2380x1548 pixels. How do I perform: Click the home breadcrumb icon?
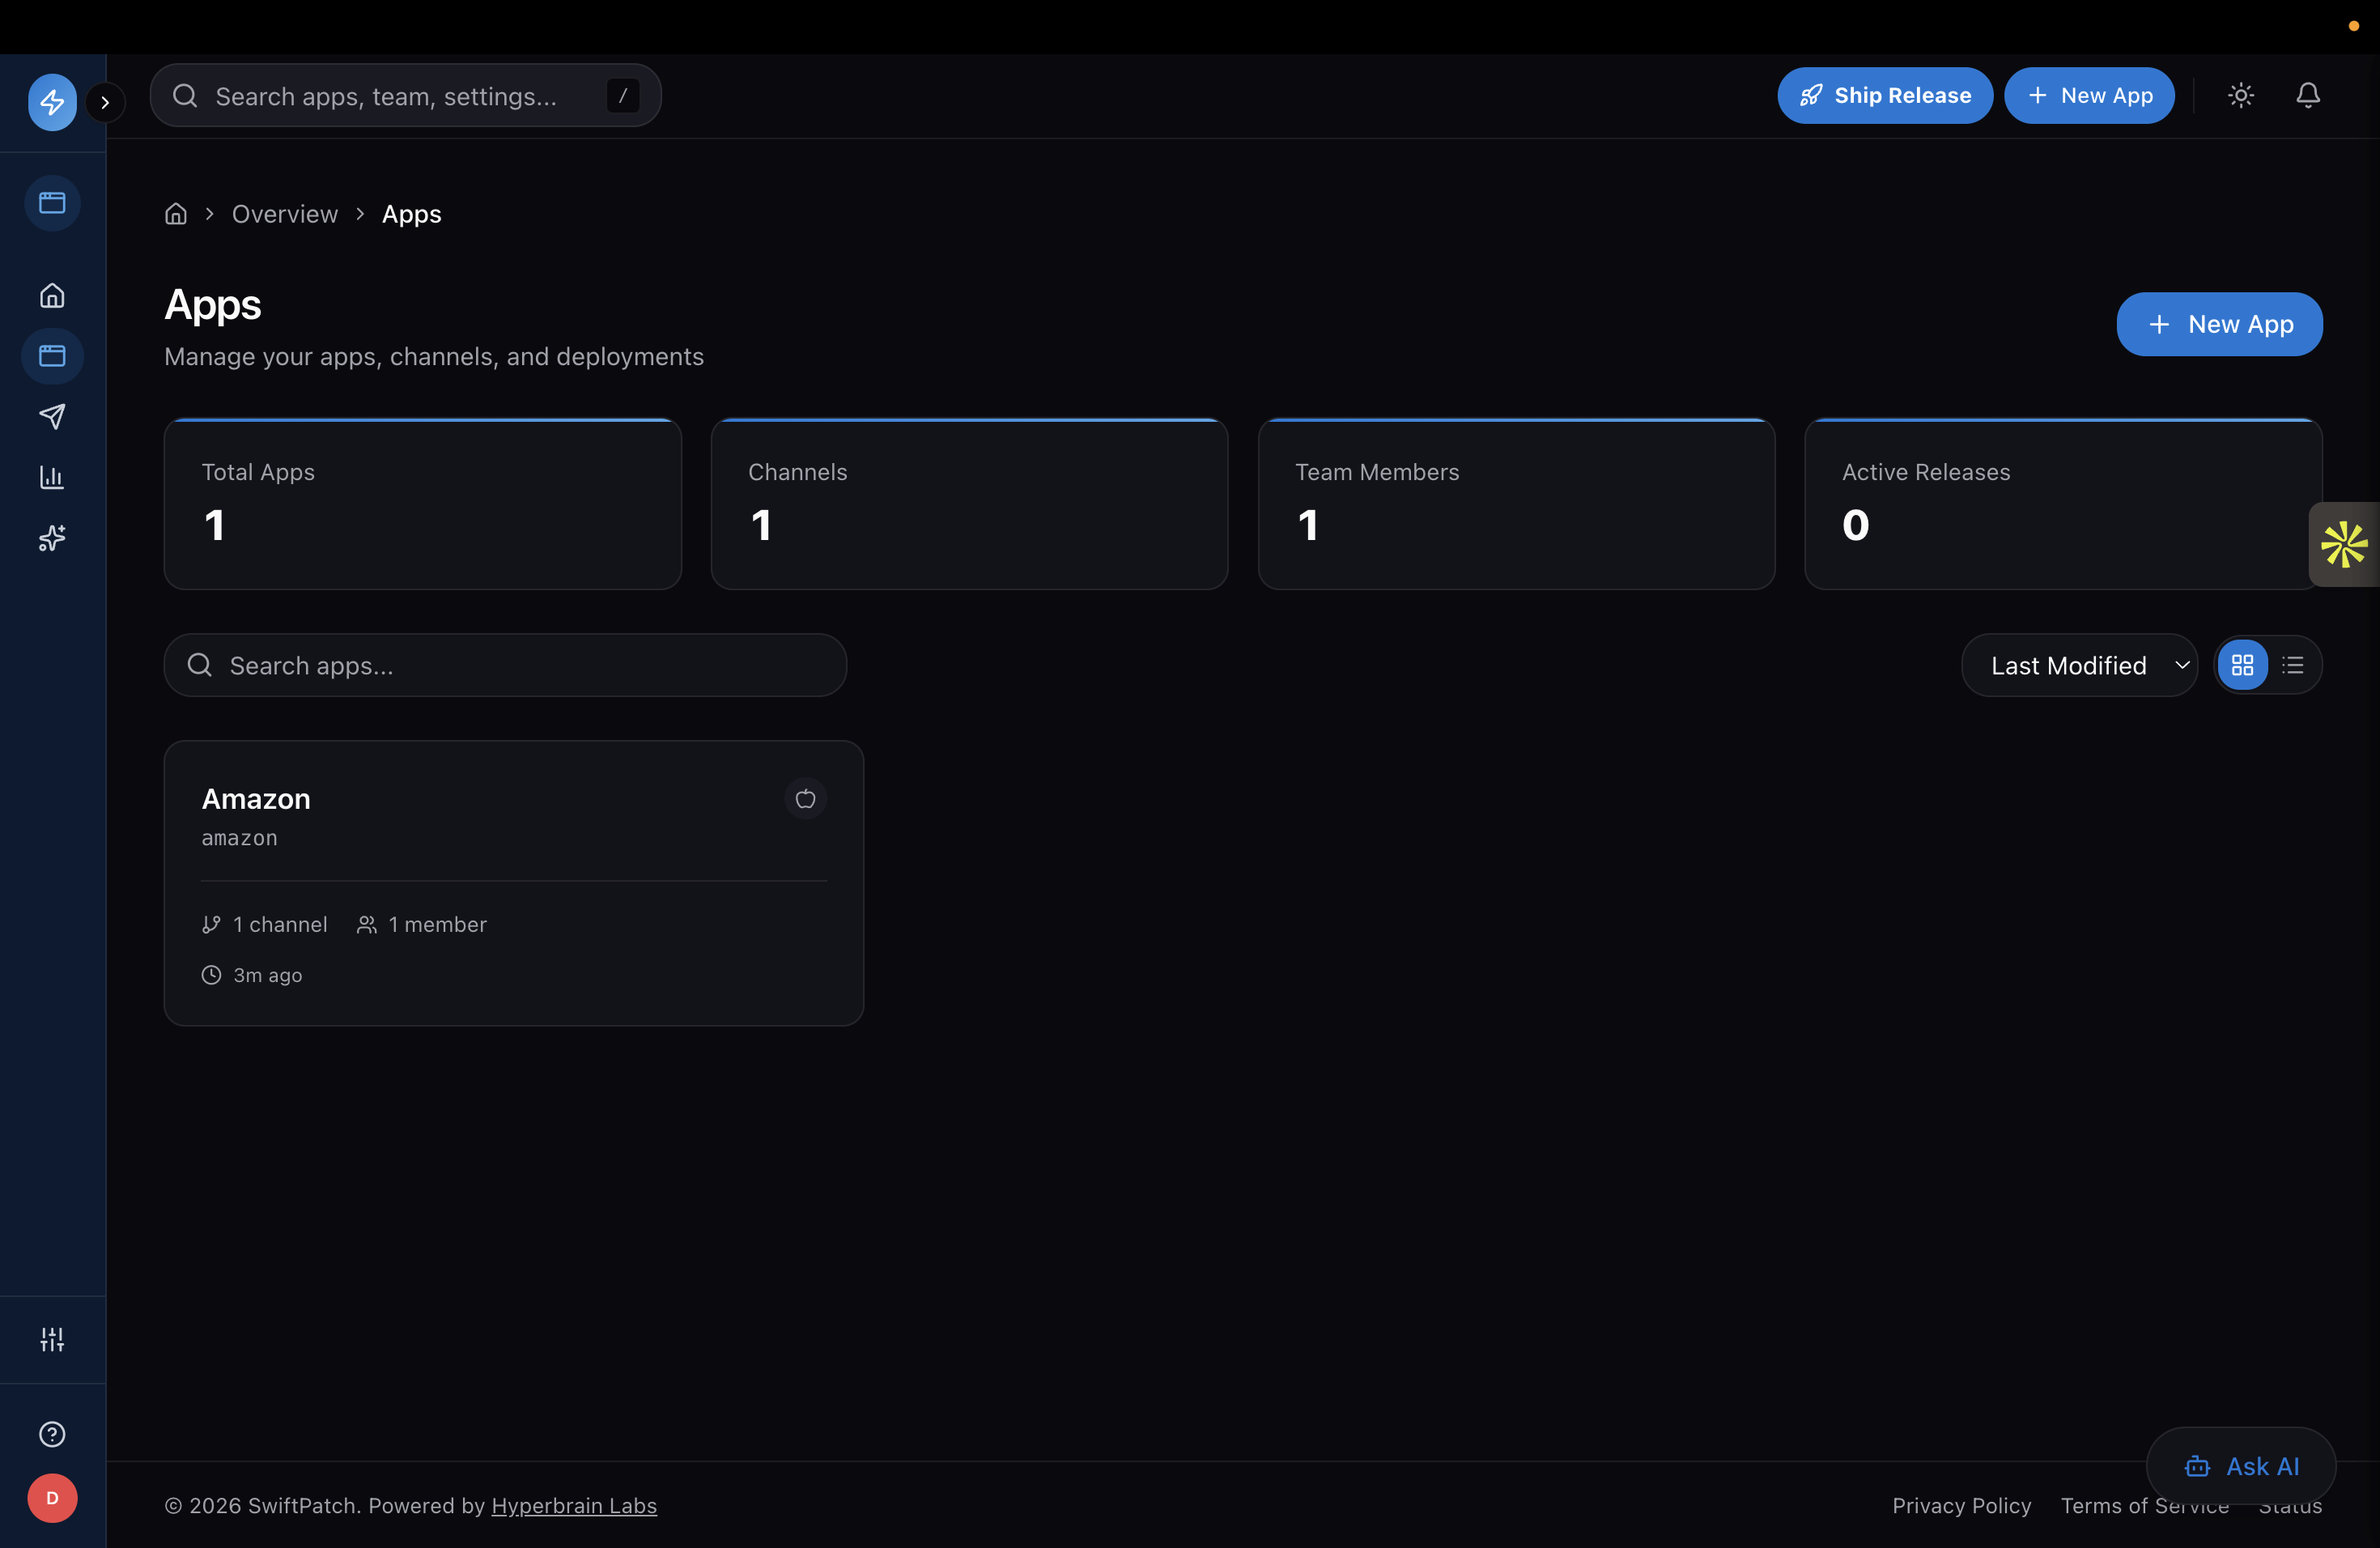click(x=176, y=214)
